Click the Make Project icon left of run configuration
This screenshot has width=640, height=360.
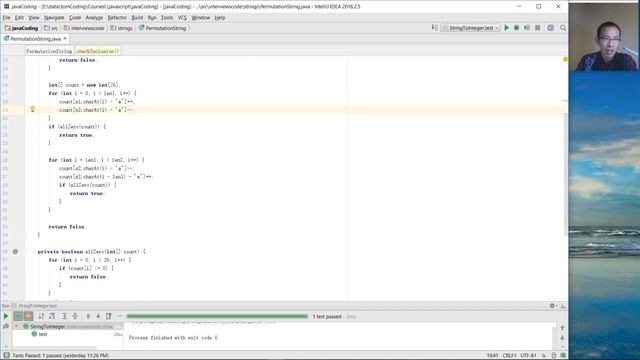(x=435, y=28)
